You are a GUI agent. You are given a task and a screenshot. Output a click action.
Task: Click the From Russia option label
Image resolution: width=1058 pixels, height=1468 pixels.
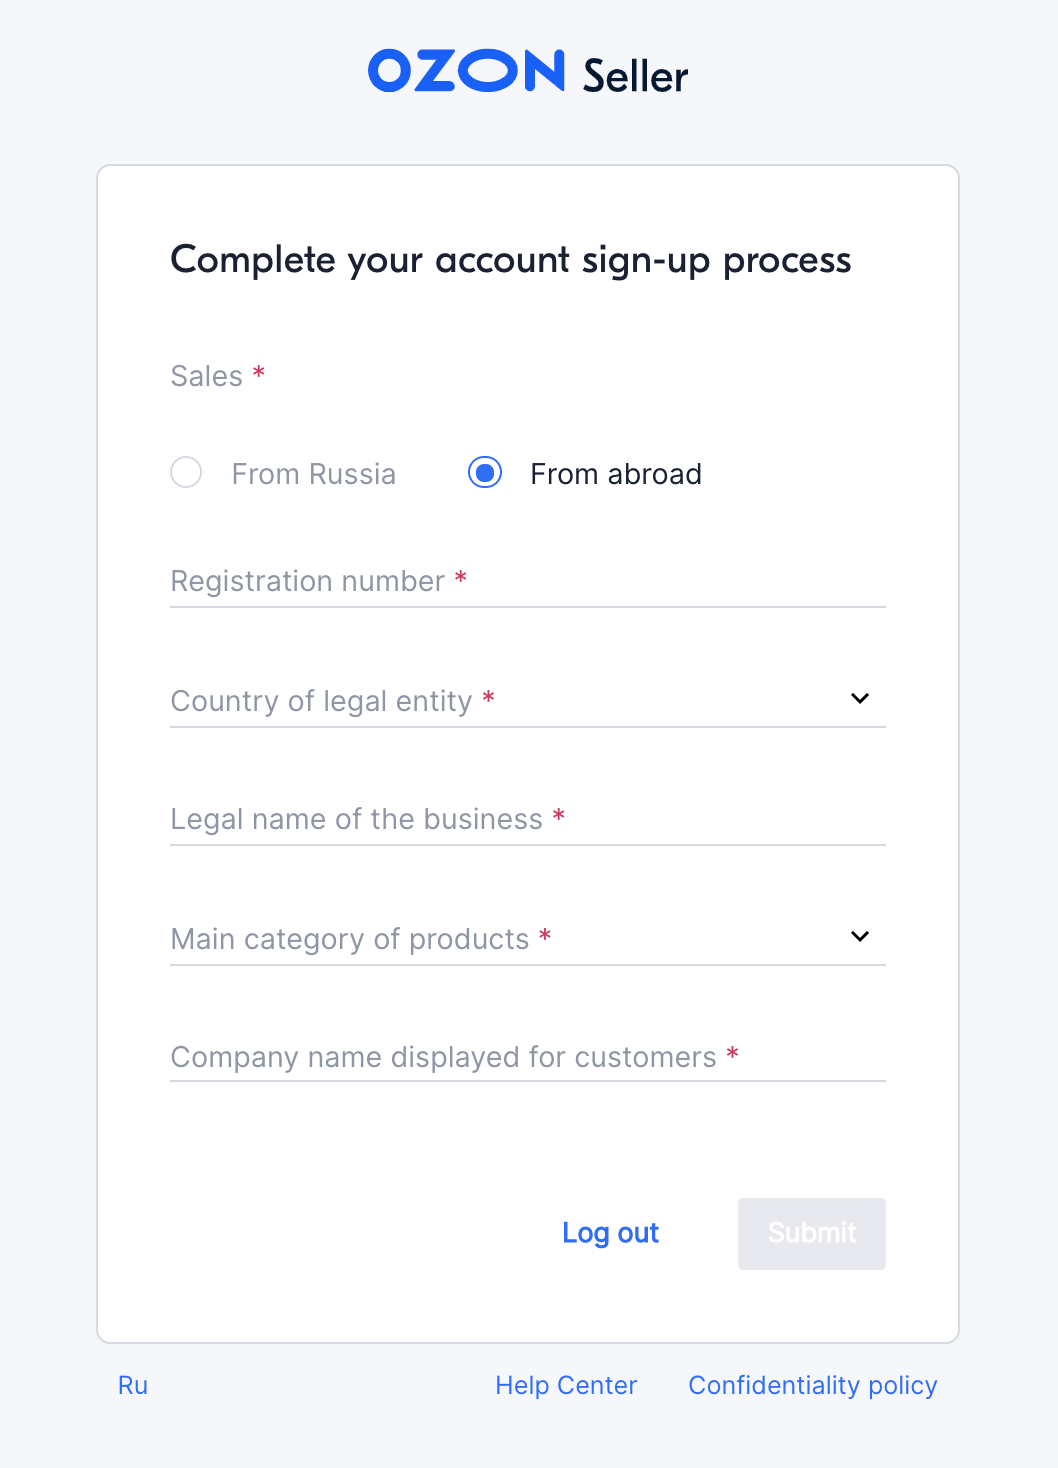[313, 474]
